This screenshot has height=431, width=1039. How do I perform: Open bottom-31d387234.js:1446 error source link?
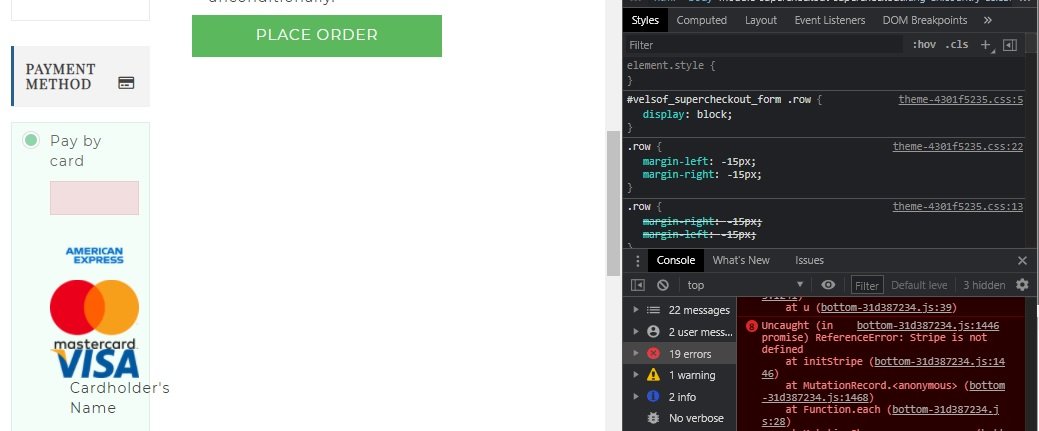tap(928, 326)
